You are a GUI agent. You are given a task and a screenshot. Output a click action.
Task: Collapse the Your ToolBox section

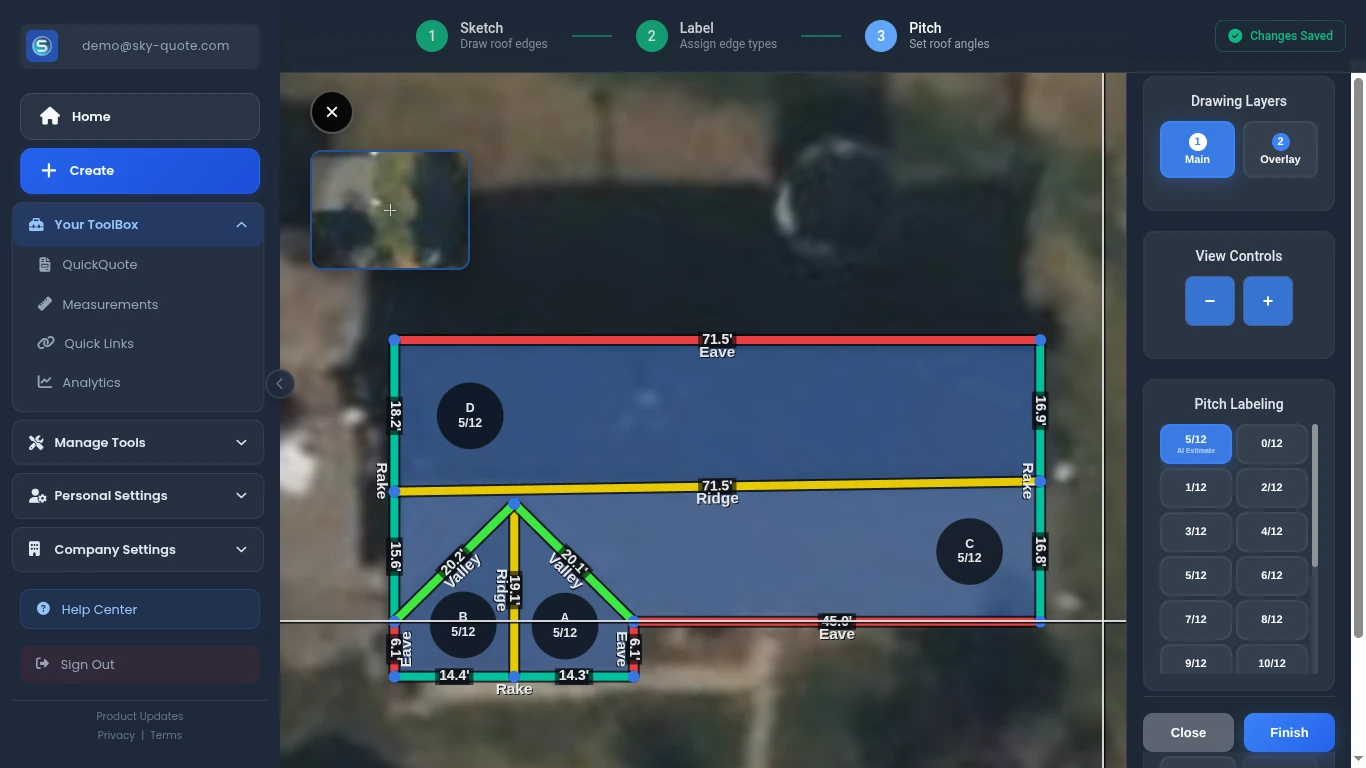coord(241,224)
